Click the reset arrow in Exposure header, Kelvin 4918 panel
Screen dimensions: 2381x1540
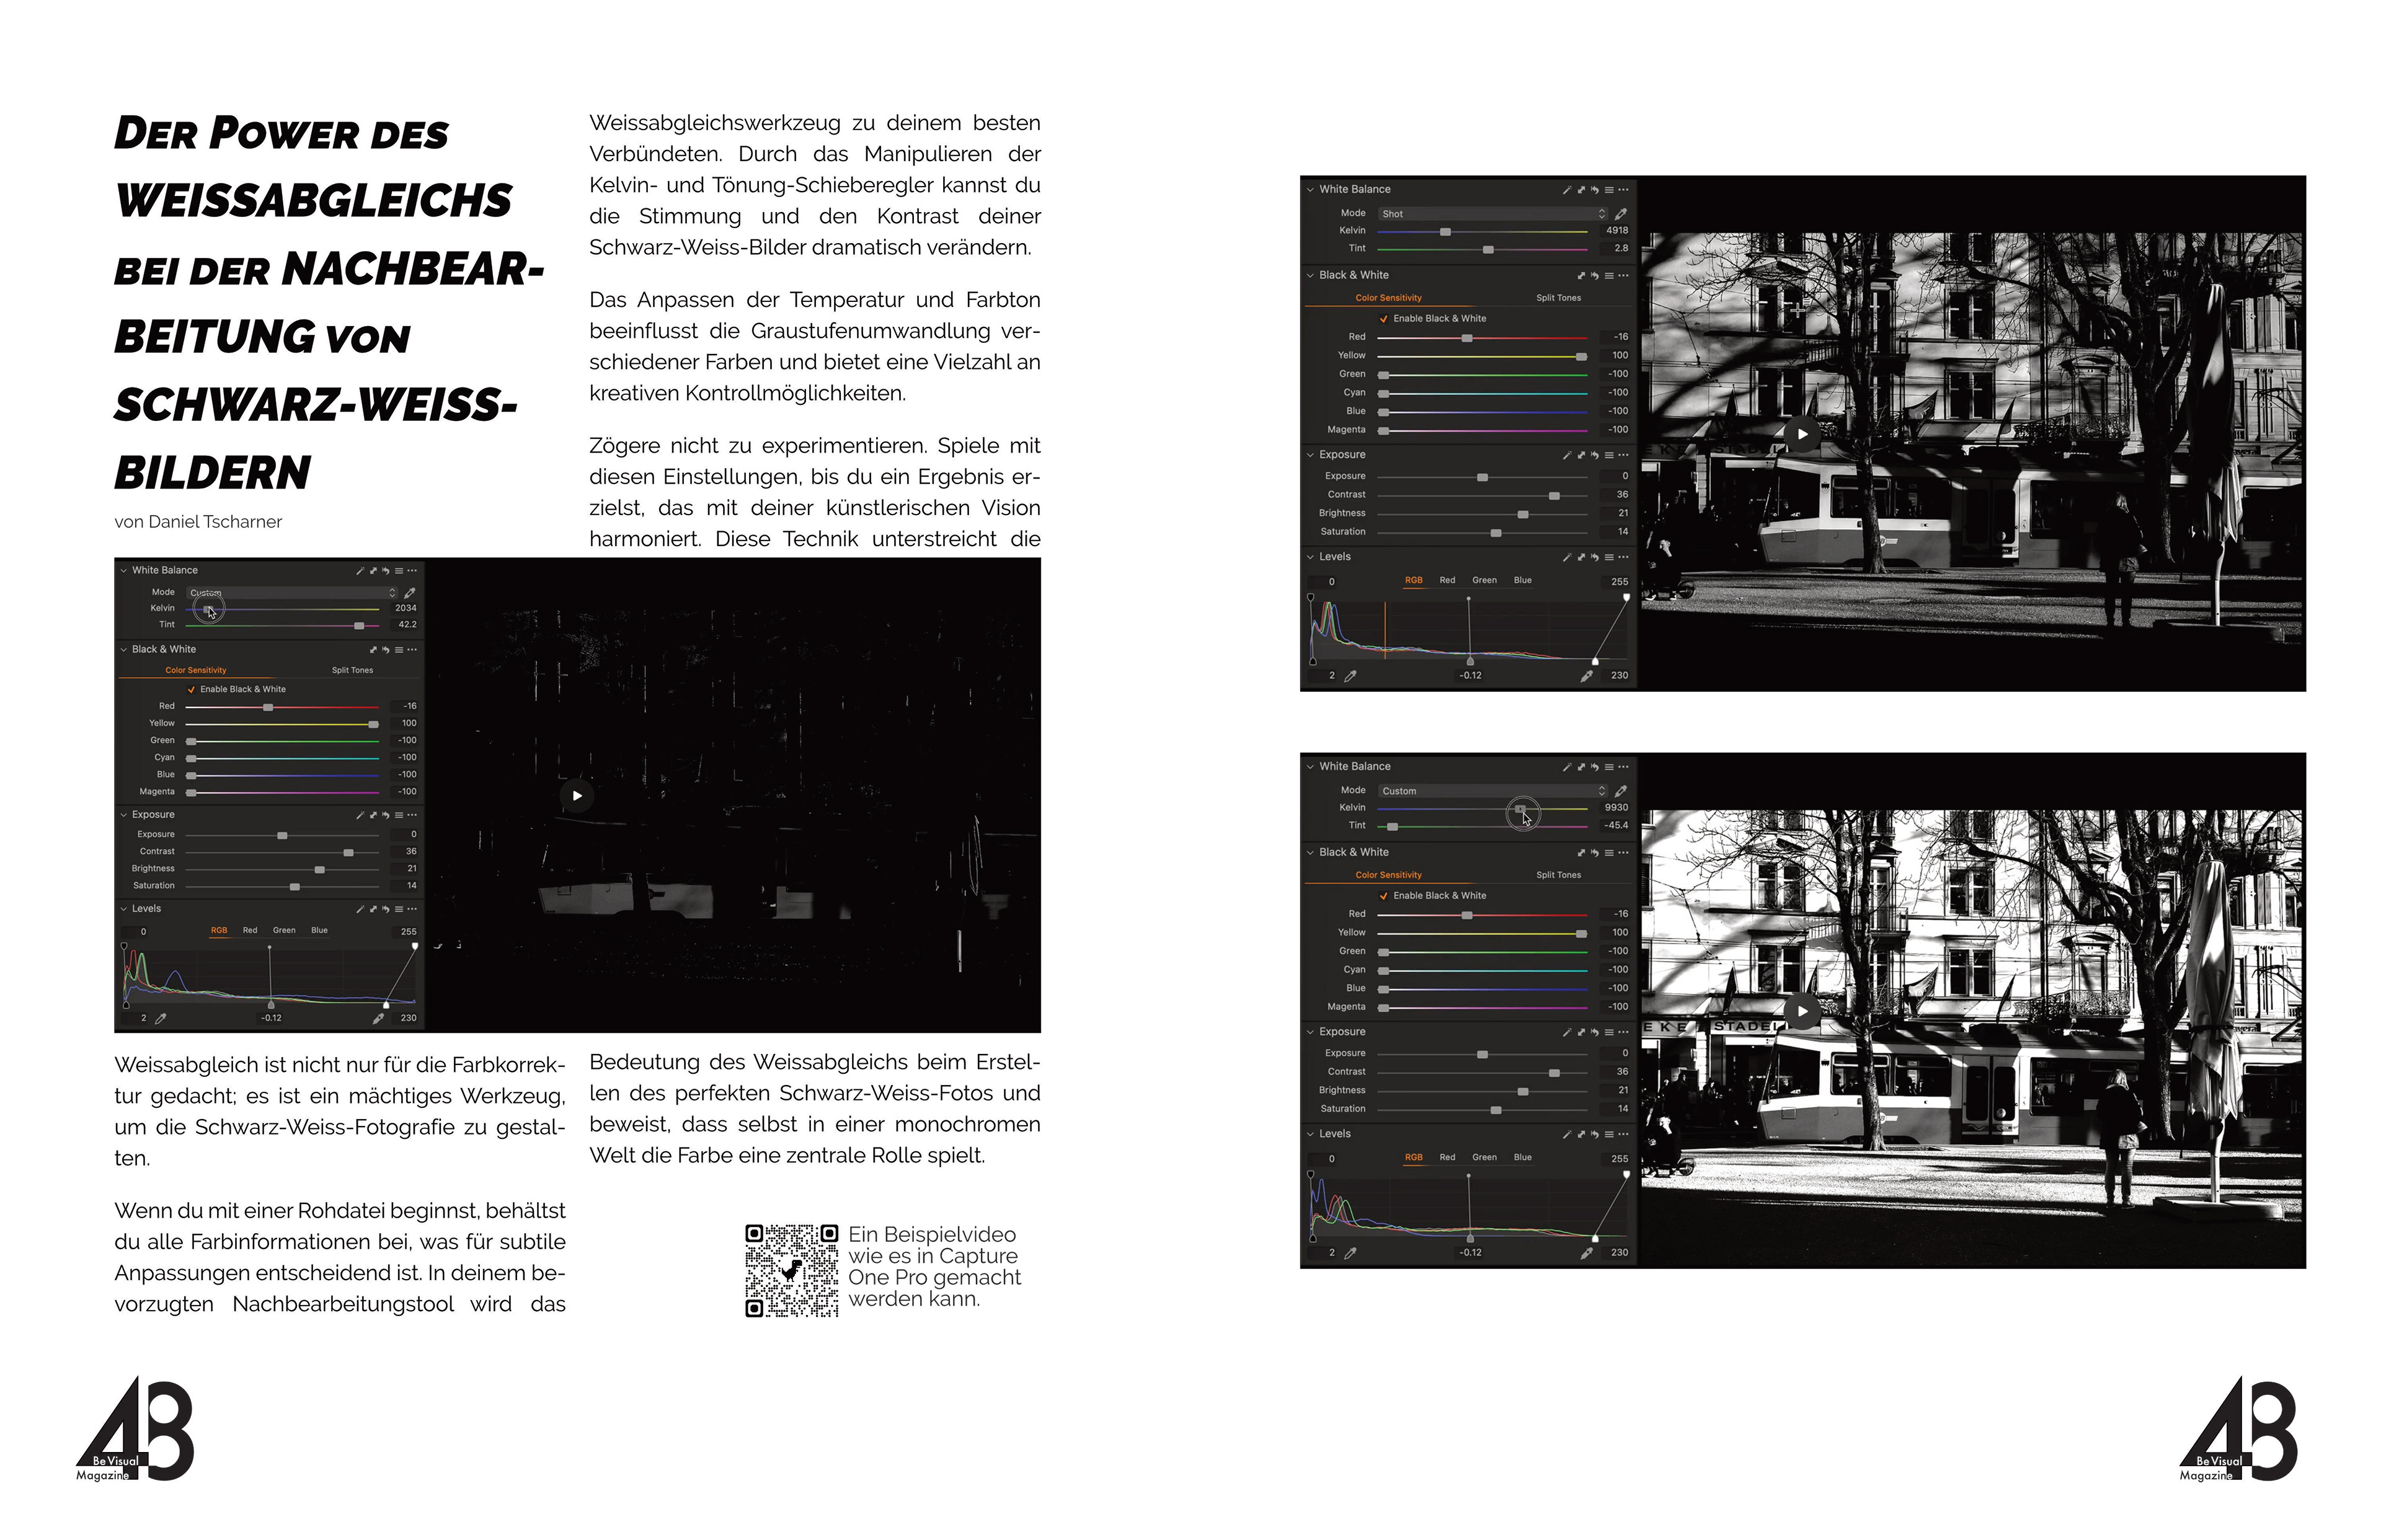1594,455
